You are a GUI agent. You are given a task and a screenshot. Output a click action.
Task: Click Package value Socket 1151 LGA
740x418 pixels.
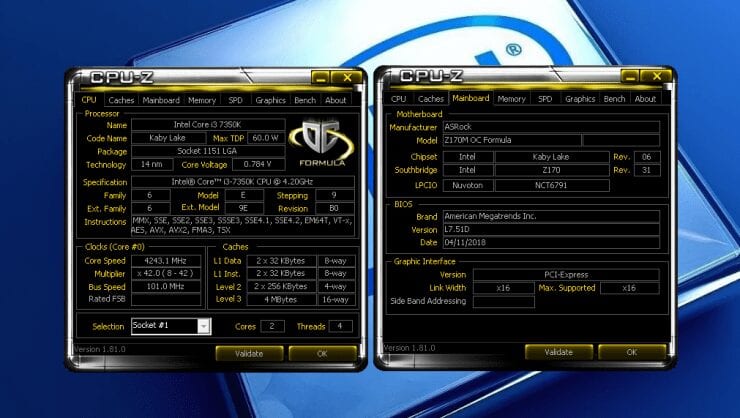click(208, 151)
